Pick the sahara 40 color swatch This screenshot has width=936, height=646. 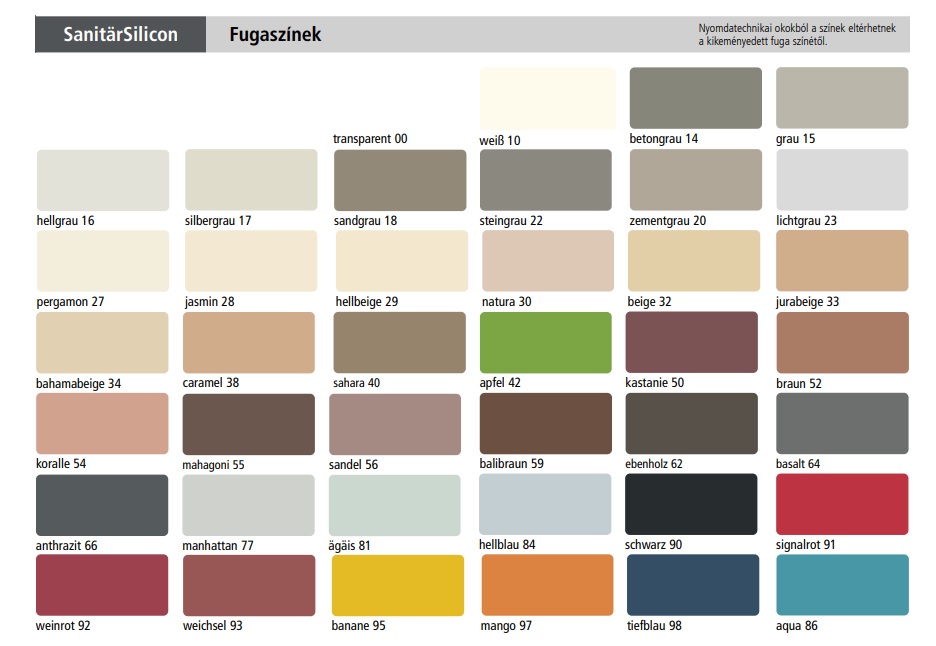click(399, 343)
